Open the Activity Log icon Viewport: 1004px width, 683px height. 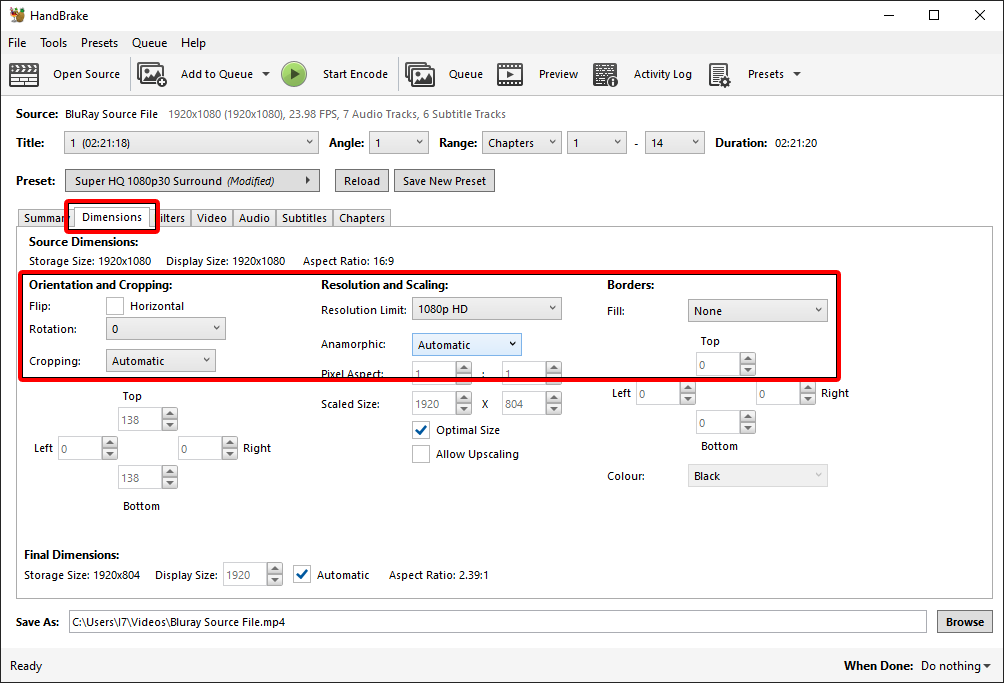pos(605,74)
